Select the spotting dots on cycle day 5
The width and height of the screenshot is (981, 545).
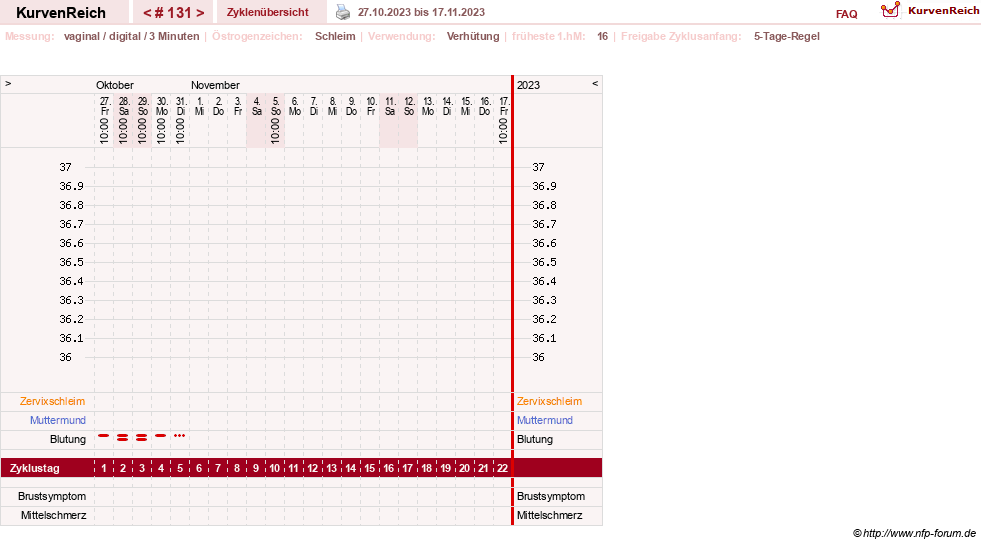point(180,435)
